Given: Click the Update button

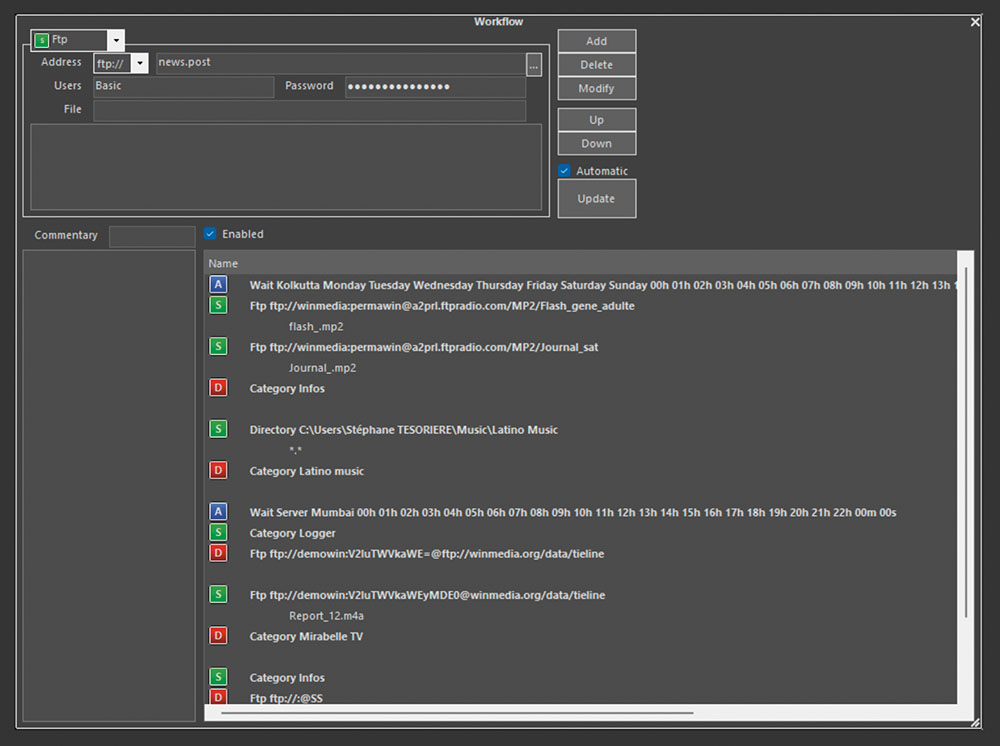Looking at the screenshot, I should point(596,198).
